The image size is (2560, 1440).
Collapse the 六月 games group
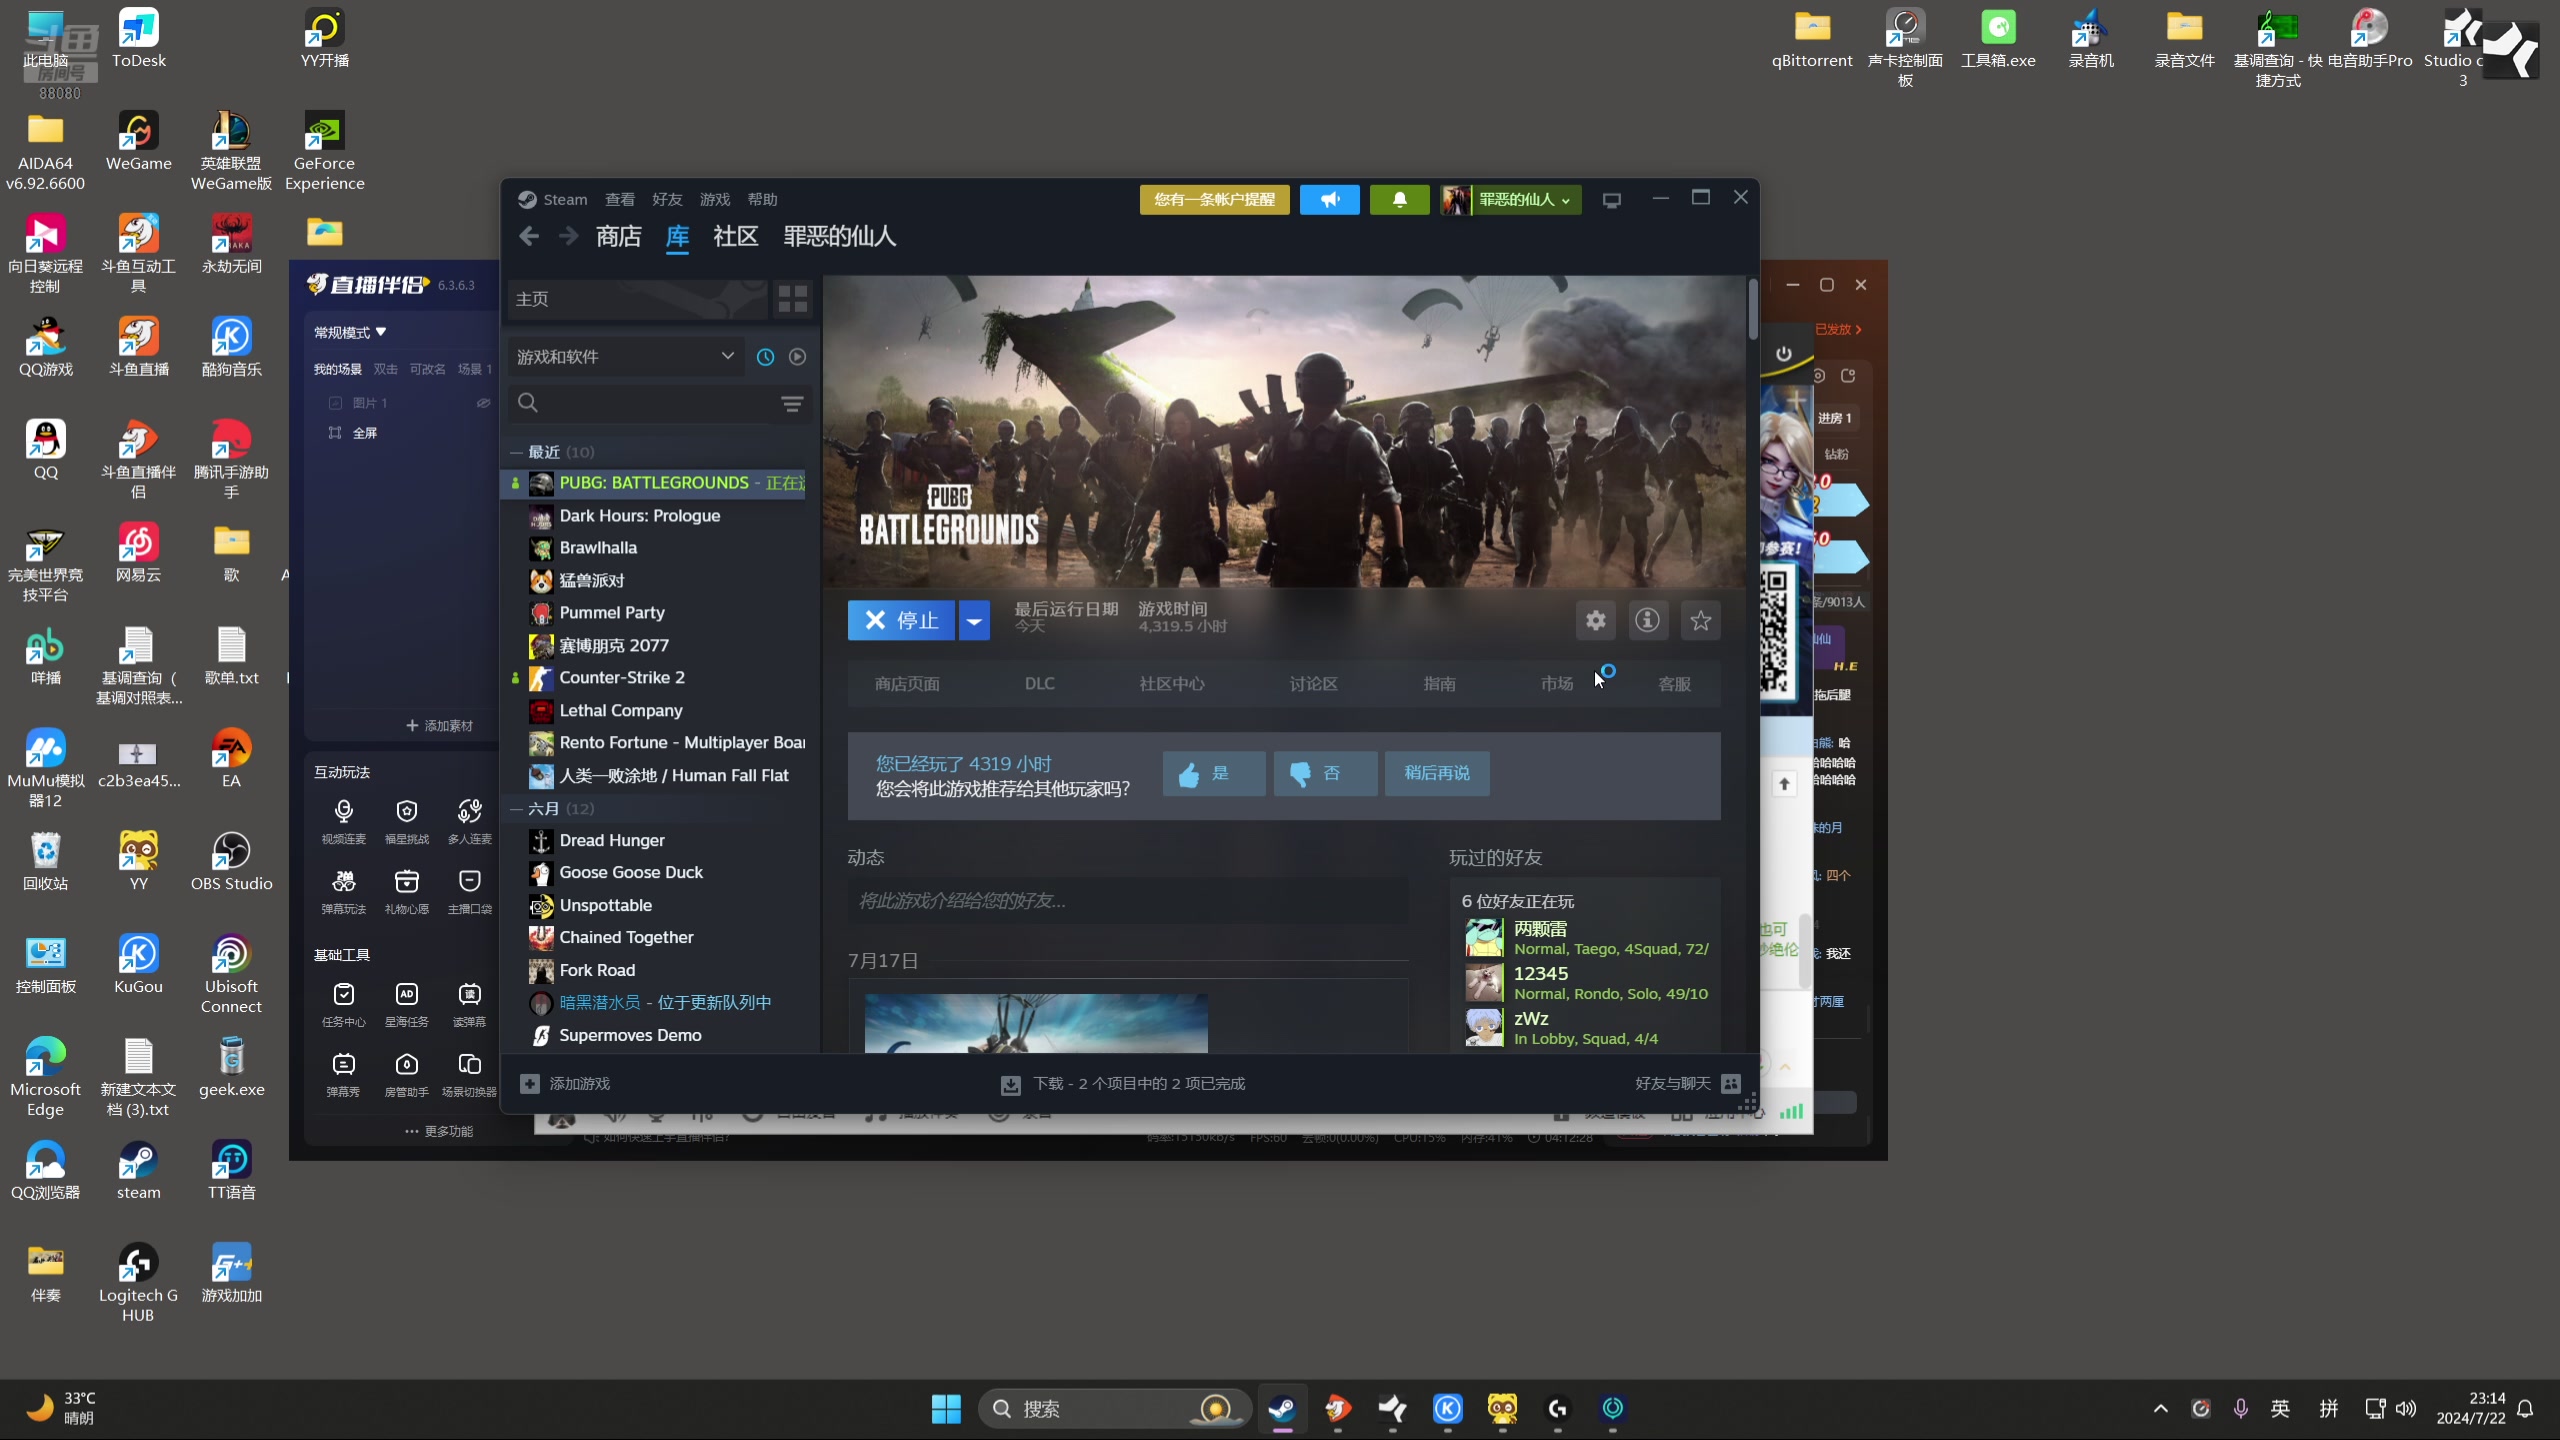[516, 808]
